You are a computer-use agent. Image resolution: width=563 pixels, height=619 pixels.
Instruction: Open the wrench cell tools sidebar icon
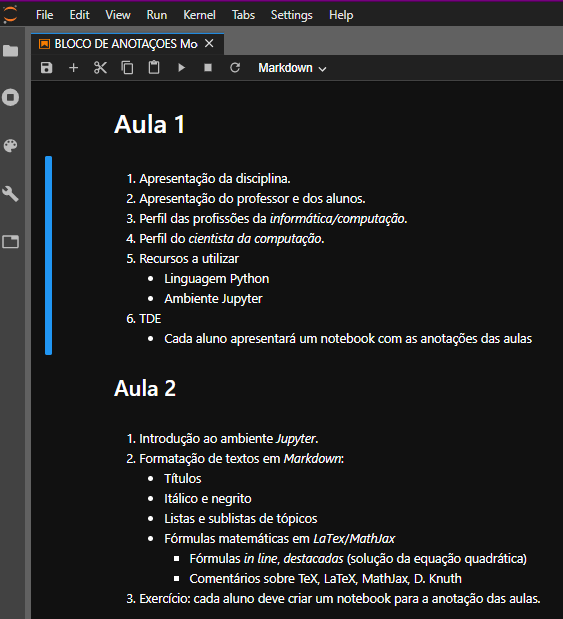(x=11, y=194)
